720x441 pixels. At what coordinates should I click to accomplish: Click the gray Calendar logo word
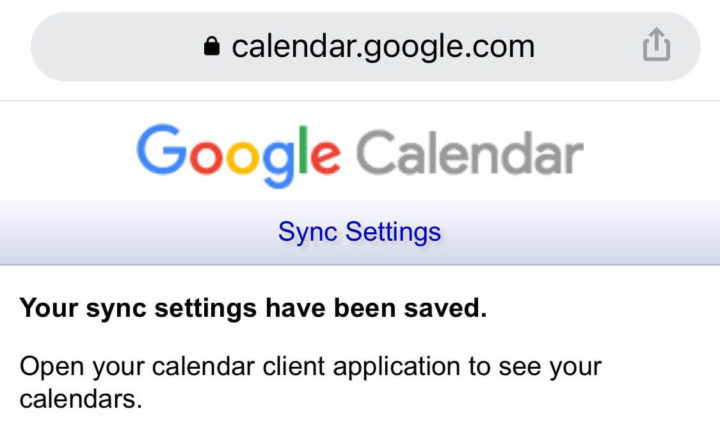pos(470,153)
